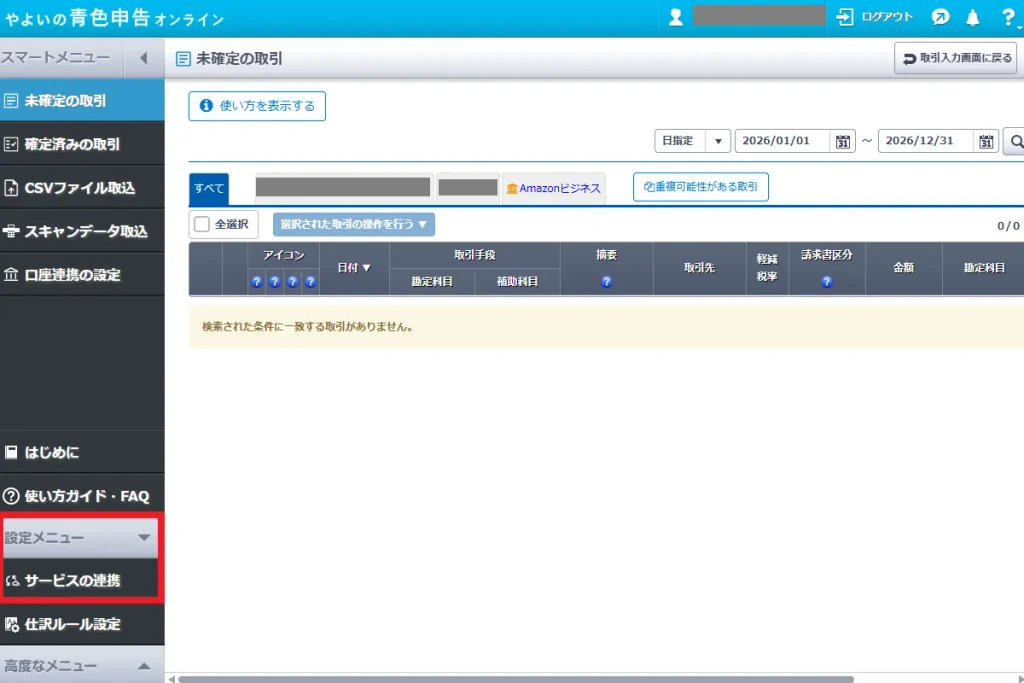Expand the 高度なメニュー section
Screen dimensions: 1024x683
point(82,665)
